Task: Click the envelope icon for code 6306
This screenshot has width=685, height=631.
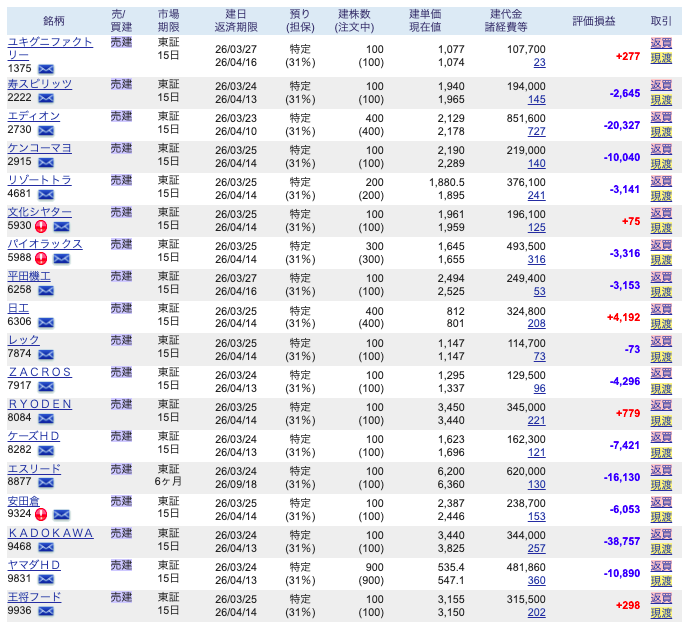Action: coord(46,323)
